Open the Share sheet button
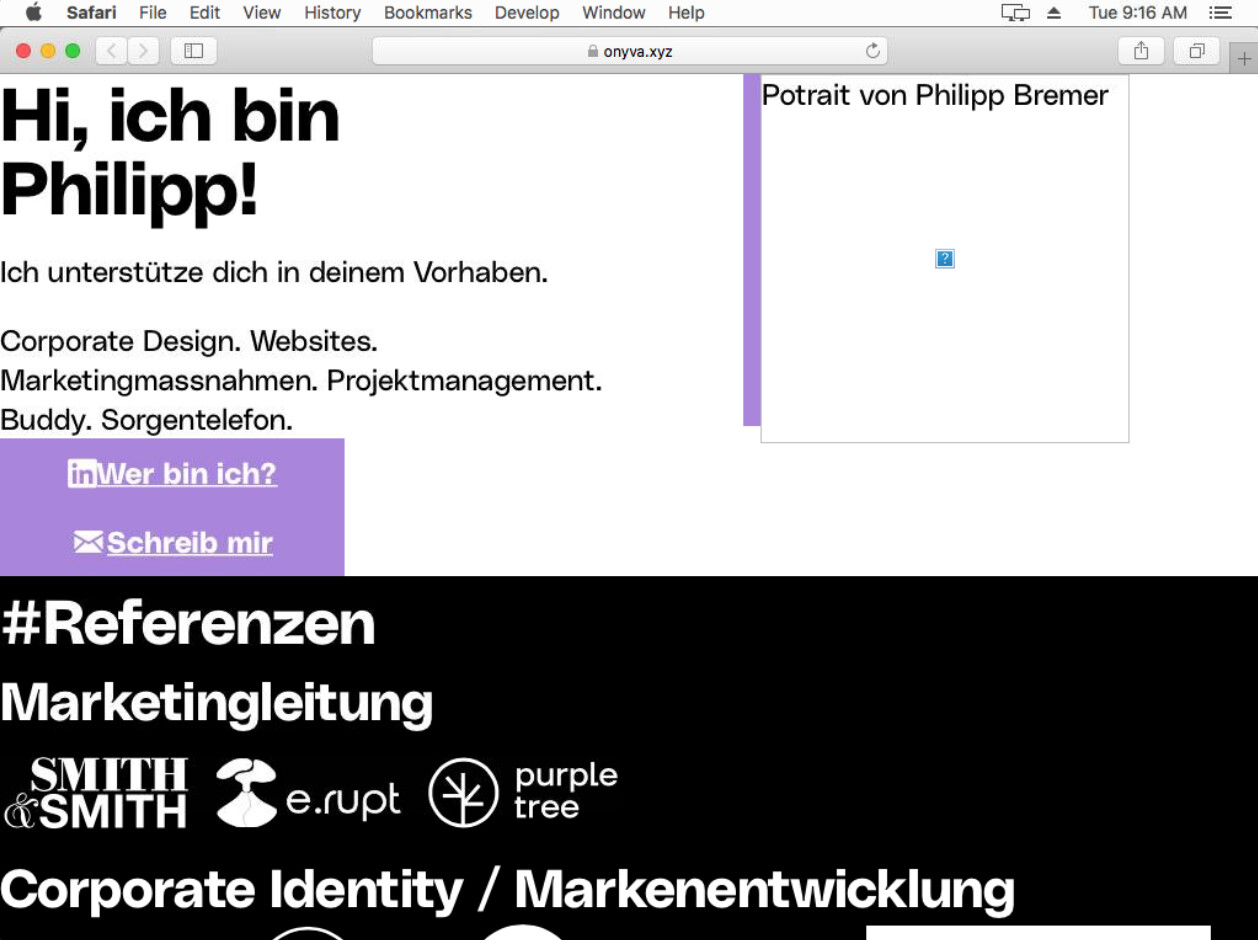1258x940 pixels. tap(1141, 51)
